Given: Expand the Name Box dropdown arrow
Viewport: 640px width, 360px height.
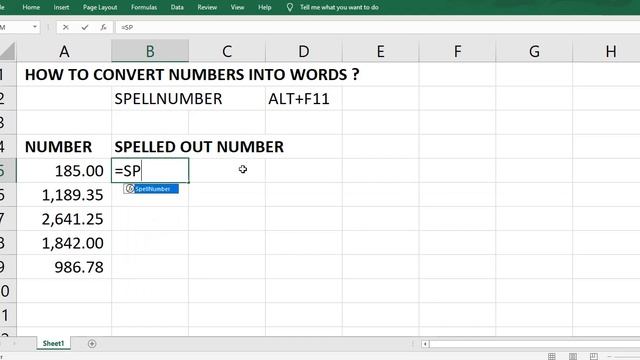Looking at the screenshot, I should (35, 27).
